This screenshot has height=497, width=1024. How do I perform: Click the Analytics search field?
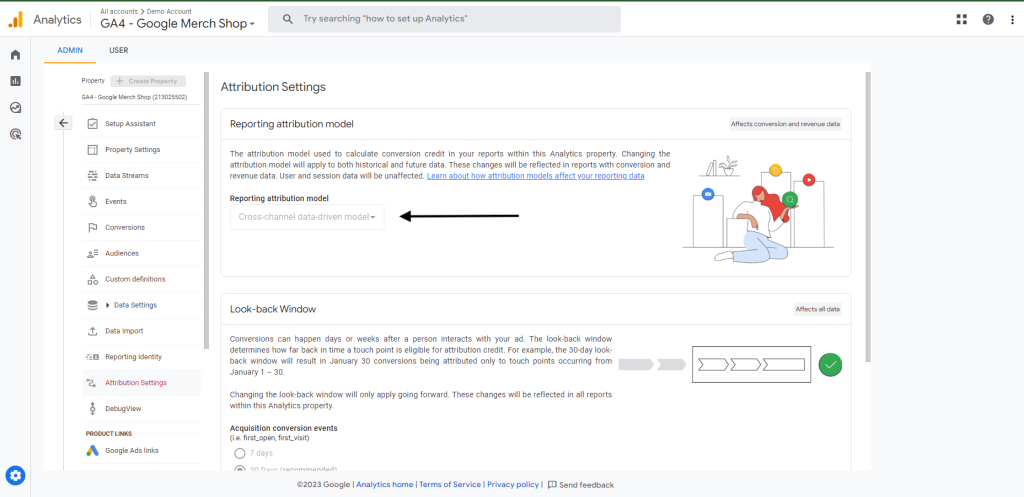[x=444, y=19]
